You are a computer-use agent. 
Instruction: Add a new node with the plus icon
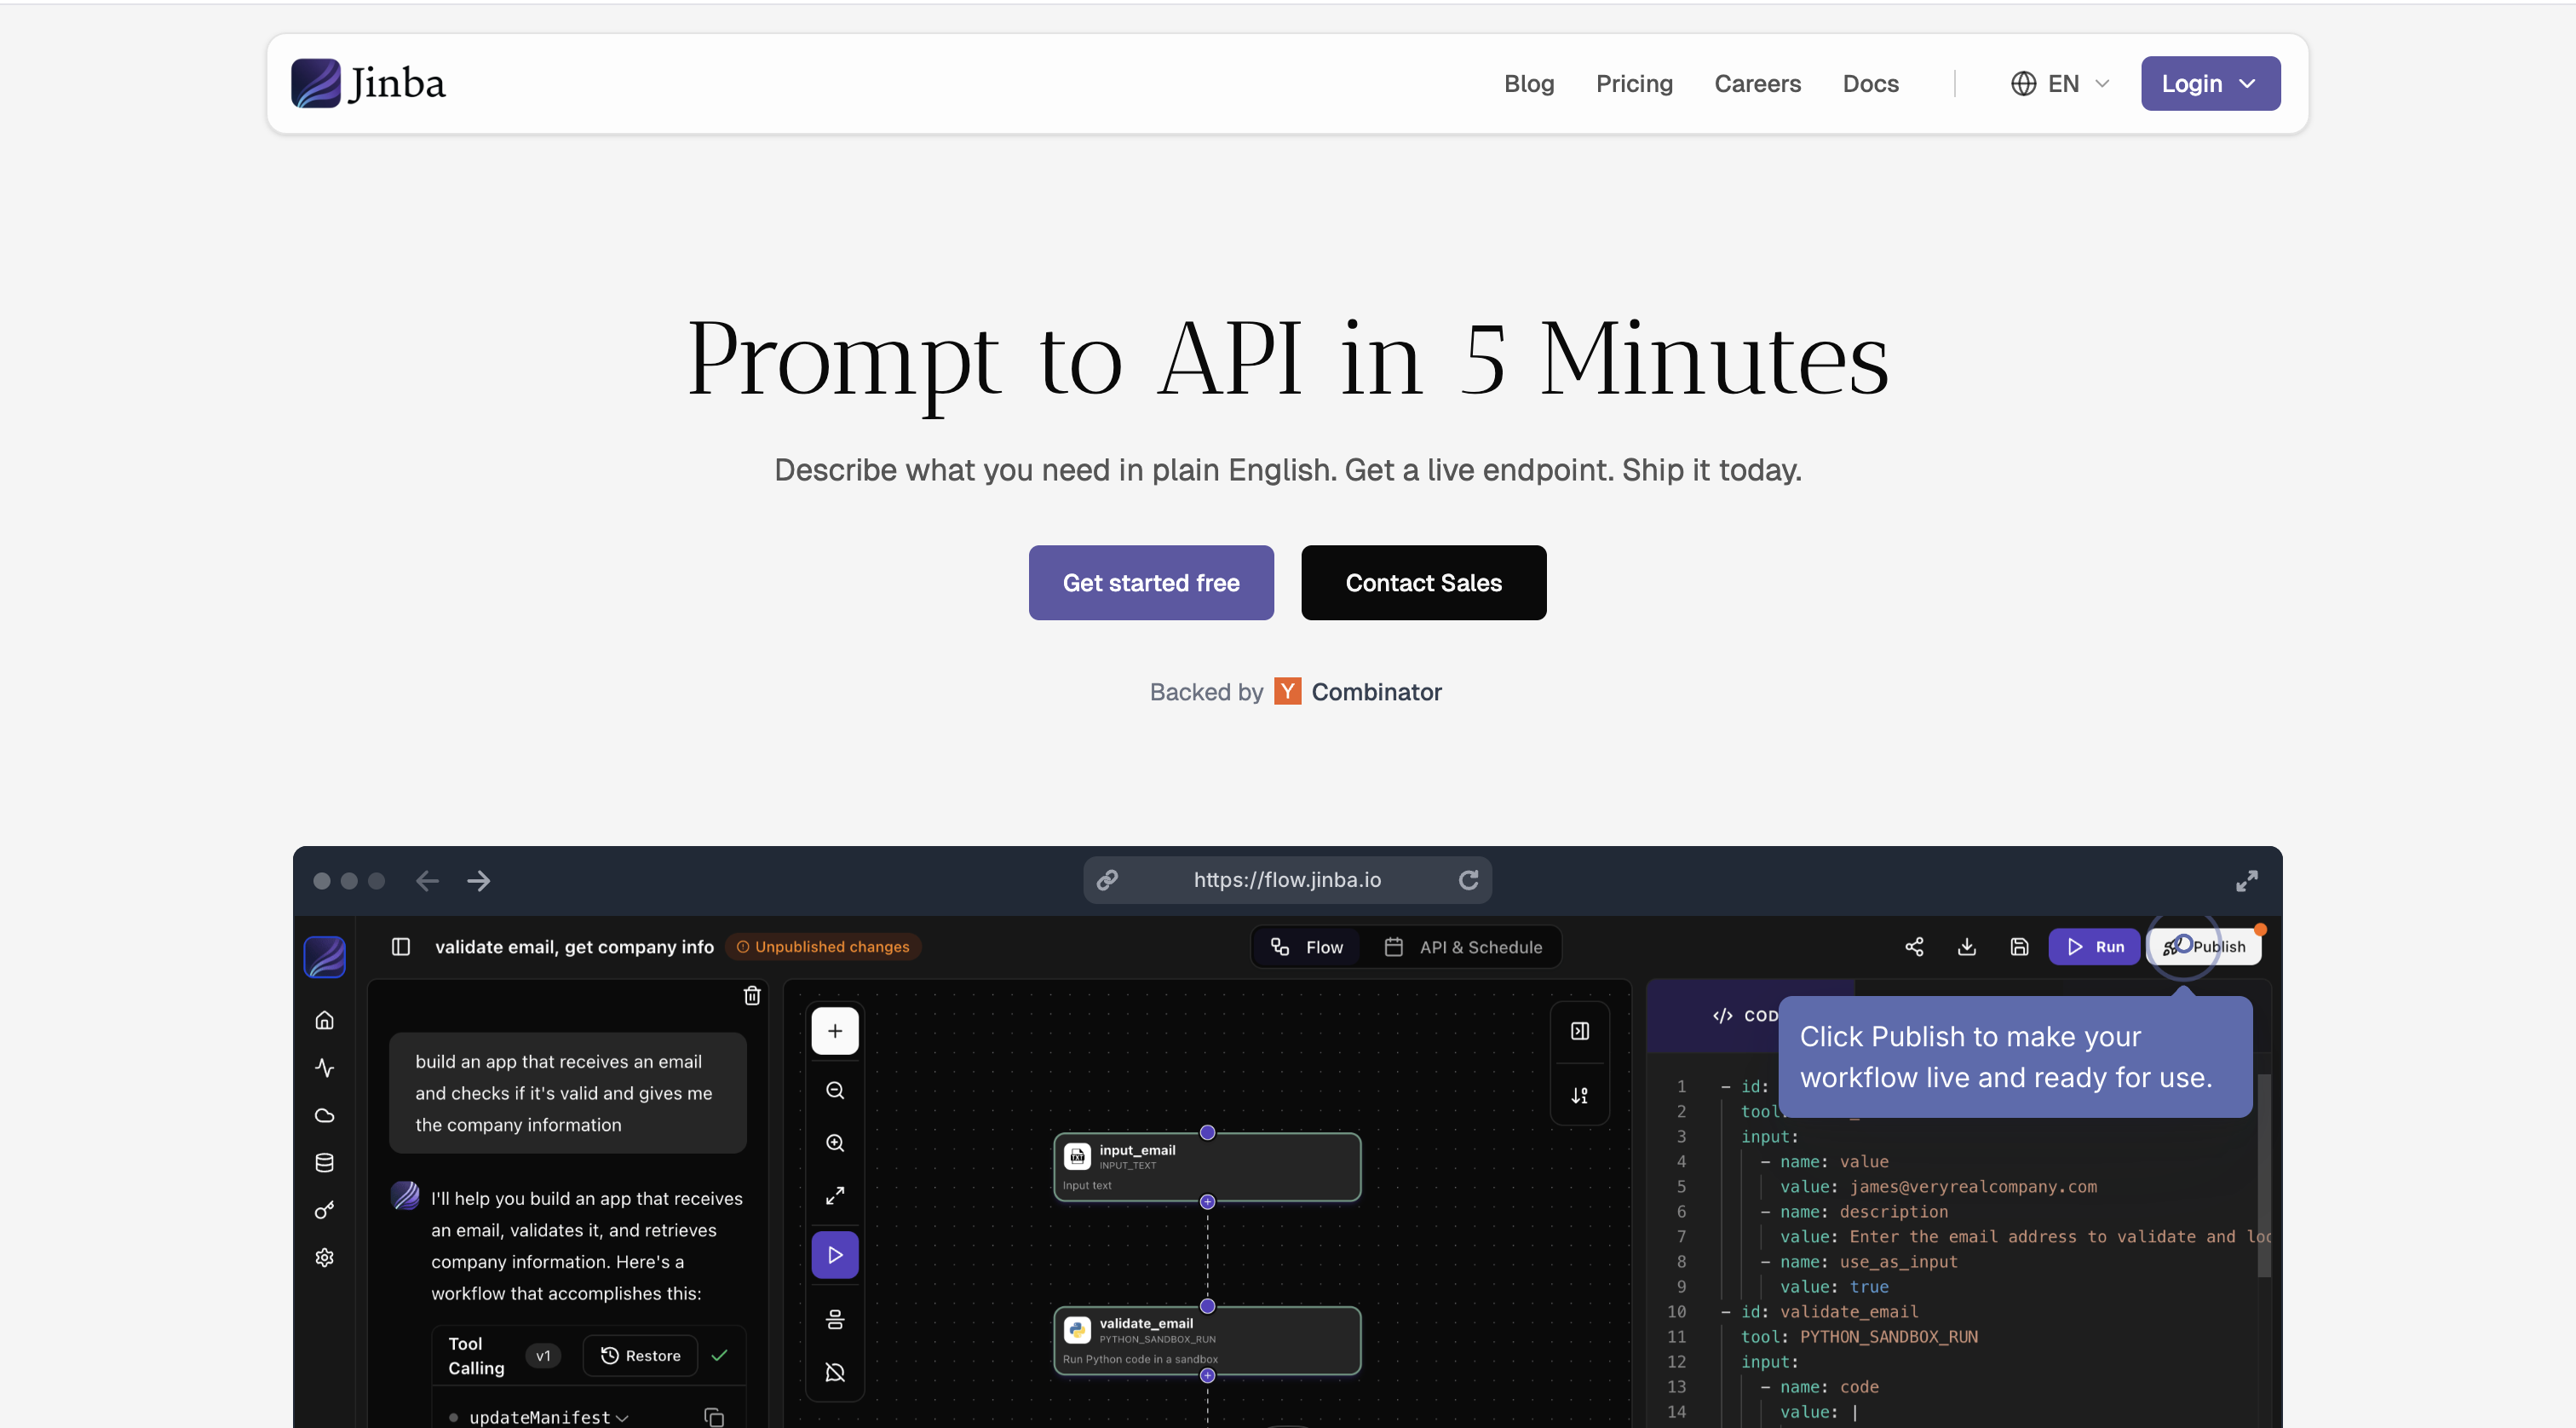pos(835,1031)
